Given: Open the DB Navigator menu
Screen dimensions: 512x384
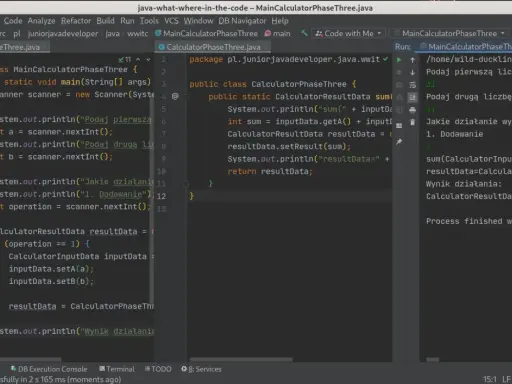Looking at the screenshot, I should (x=242, y=21).
